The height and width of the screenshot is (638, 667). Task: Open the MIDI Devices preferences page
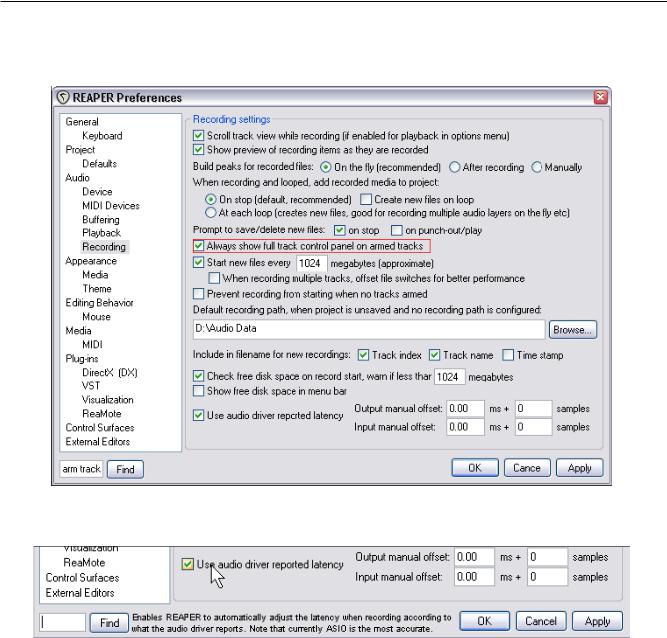[111, 205]
